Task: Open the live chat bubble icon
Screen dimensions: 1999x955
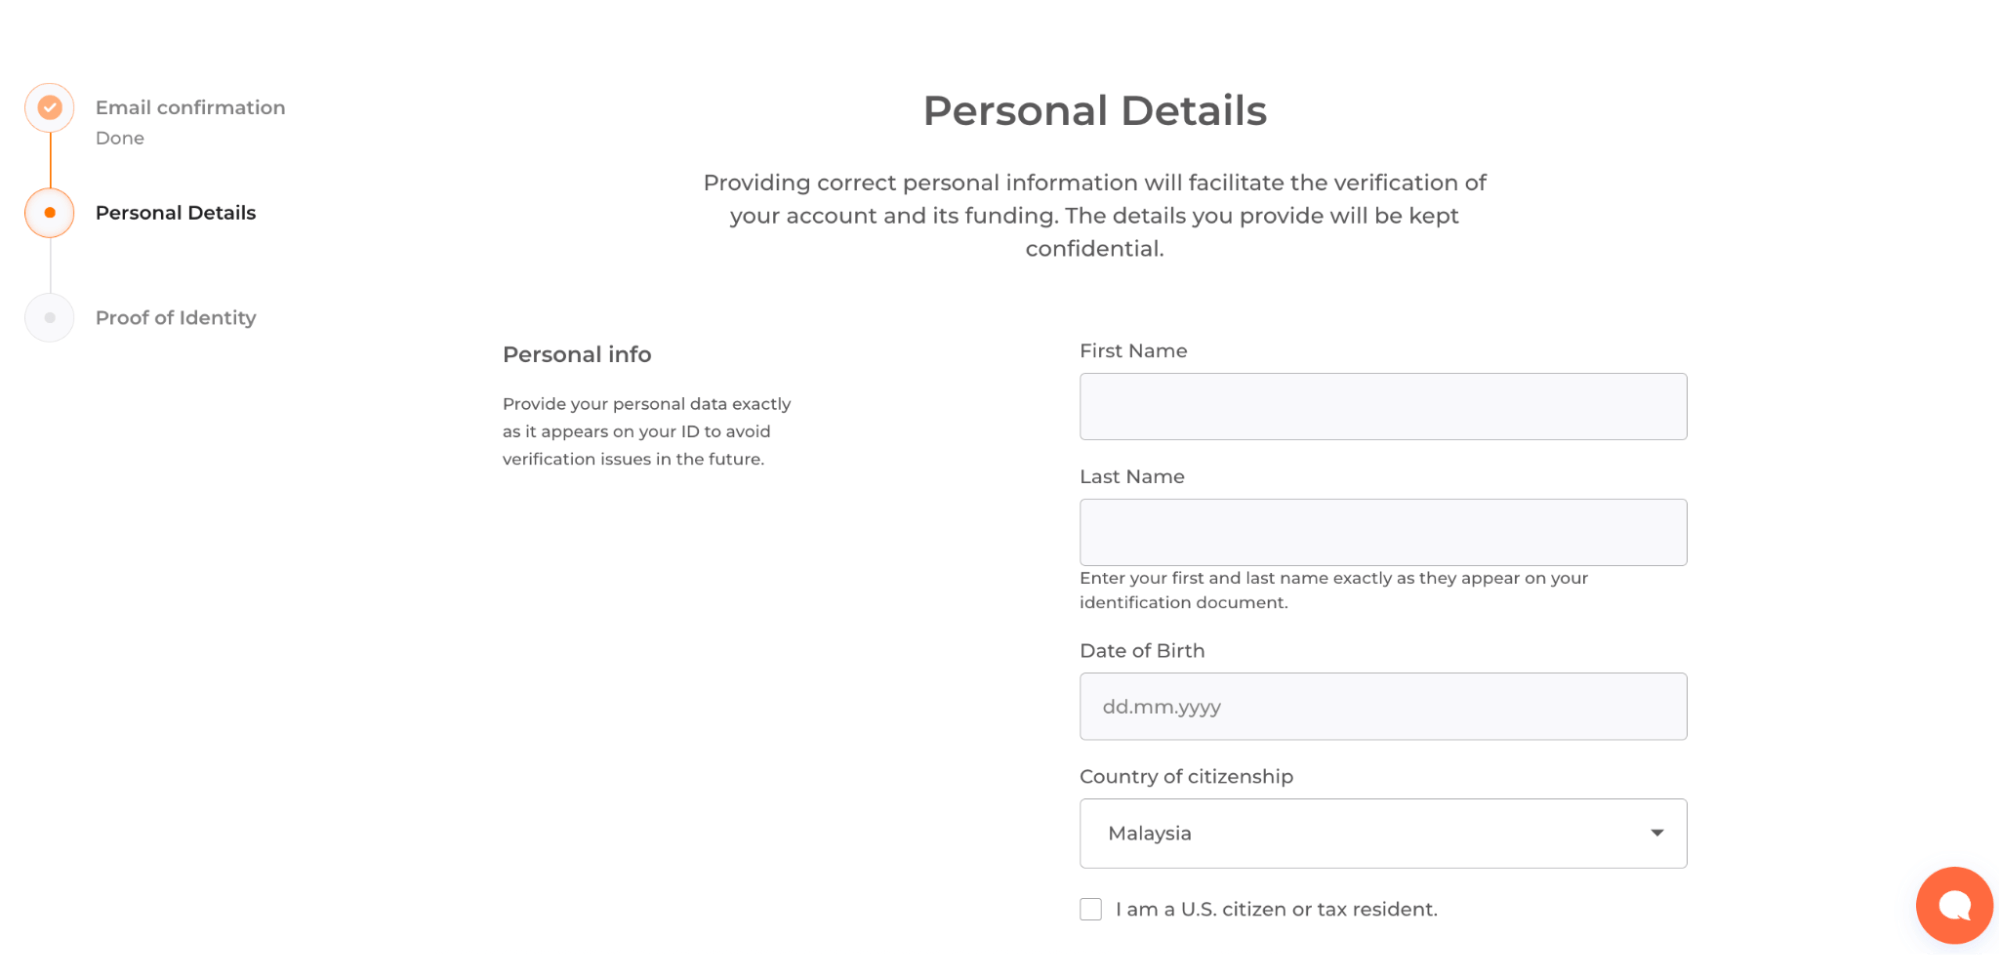Action: 1953,905
